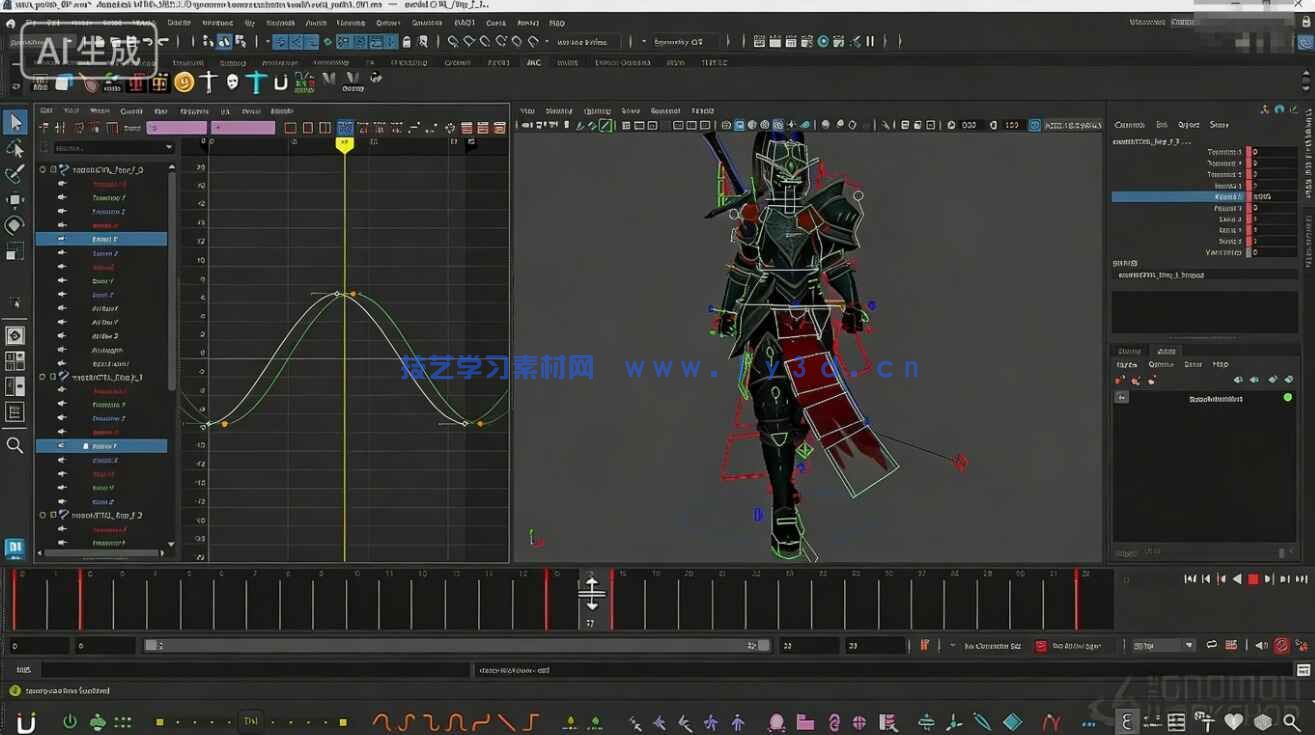
Task: Collapse the first node in graph editor outliner
Action: click(x=42, y=170)
